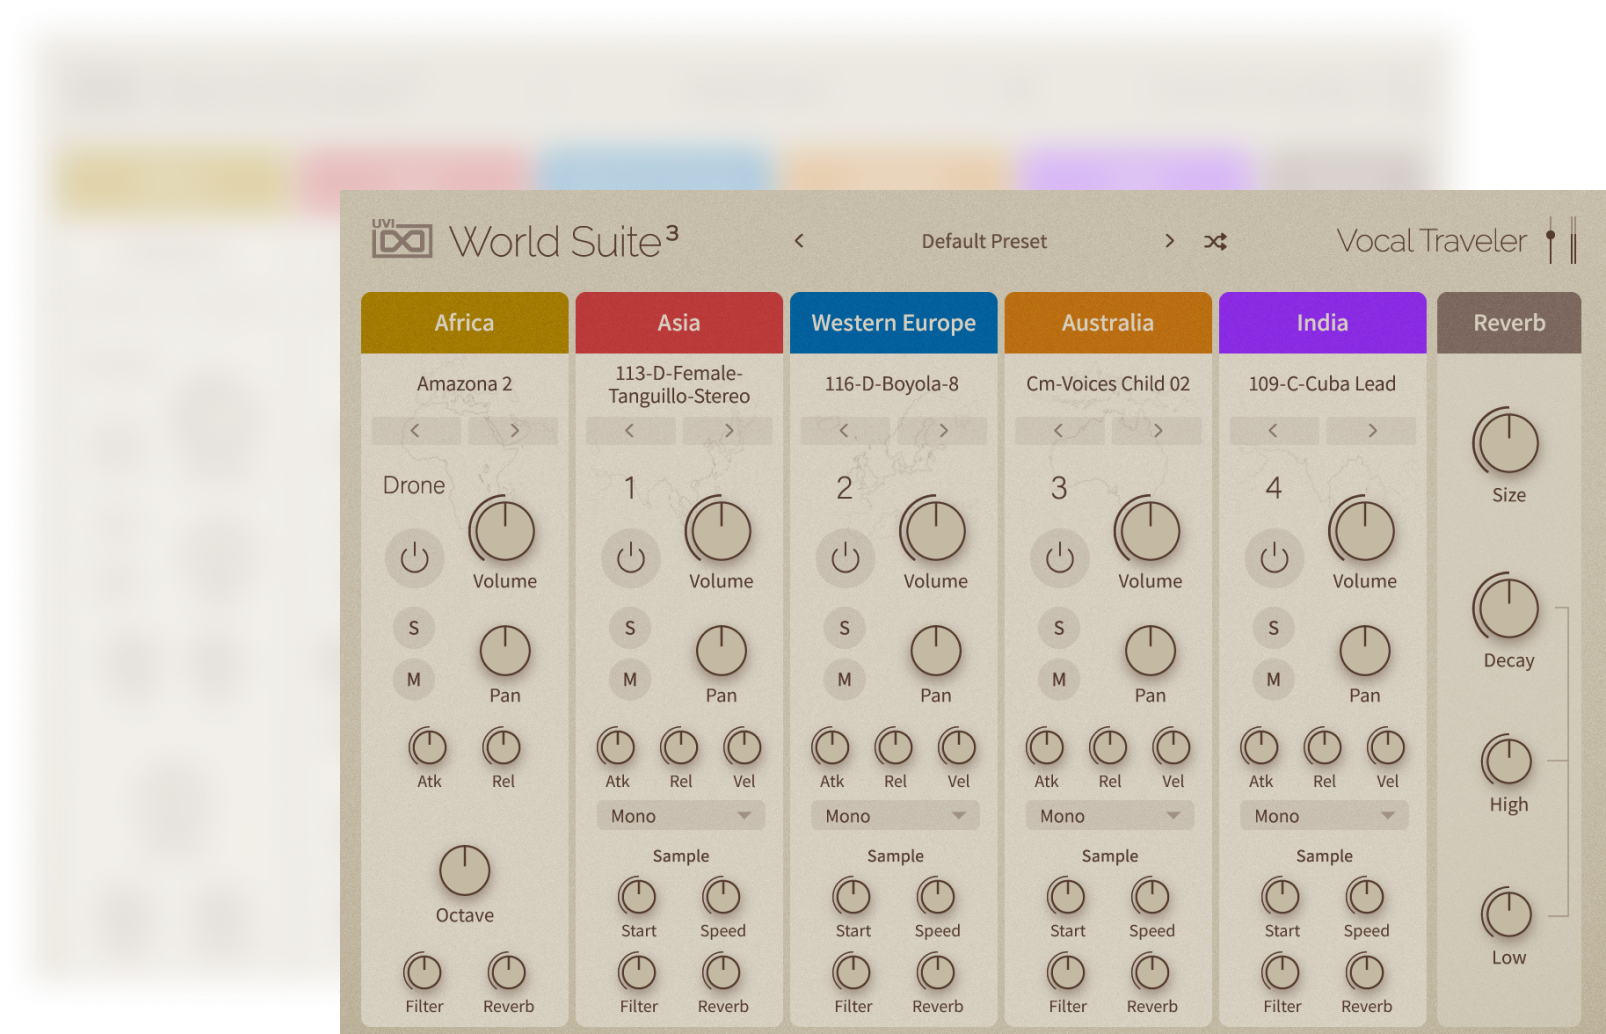1606x1034 pixels.
Task: Click the Africa Volume knob
Action: [x=504, y=530]
